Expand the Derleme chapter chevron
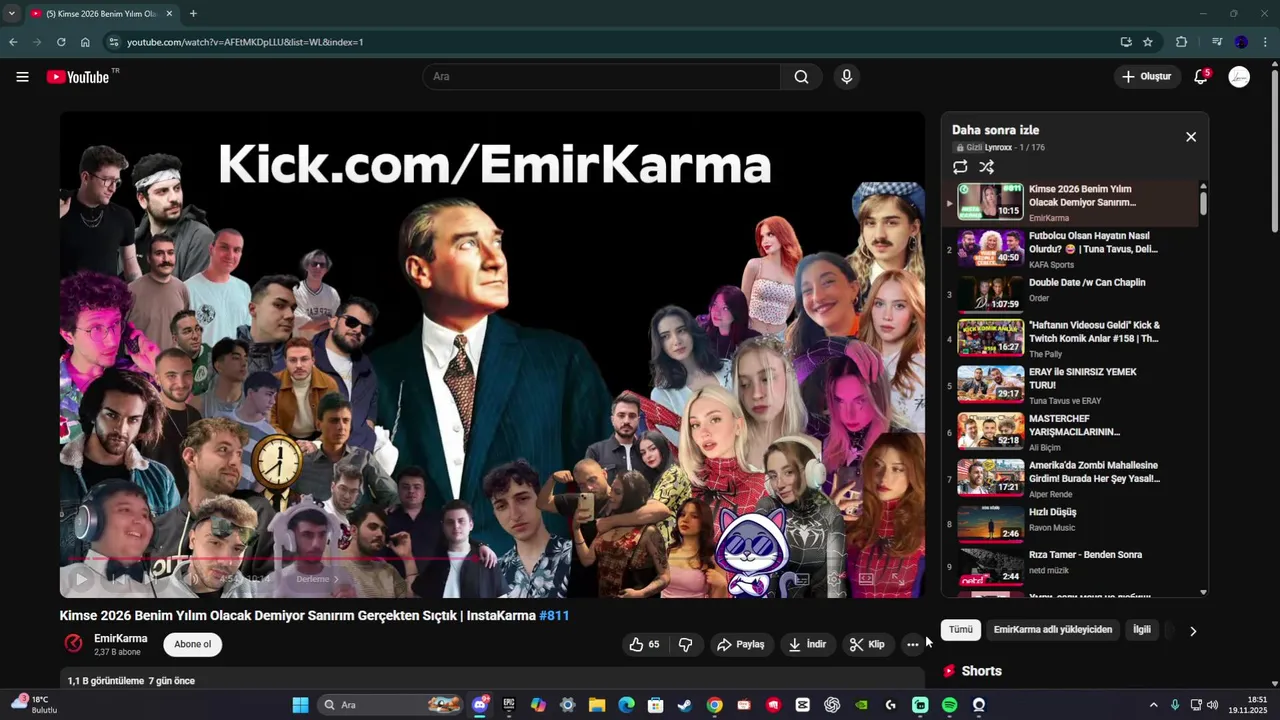The image size is (1280, 720). [336, 579]
